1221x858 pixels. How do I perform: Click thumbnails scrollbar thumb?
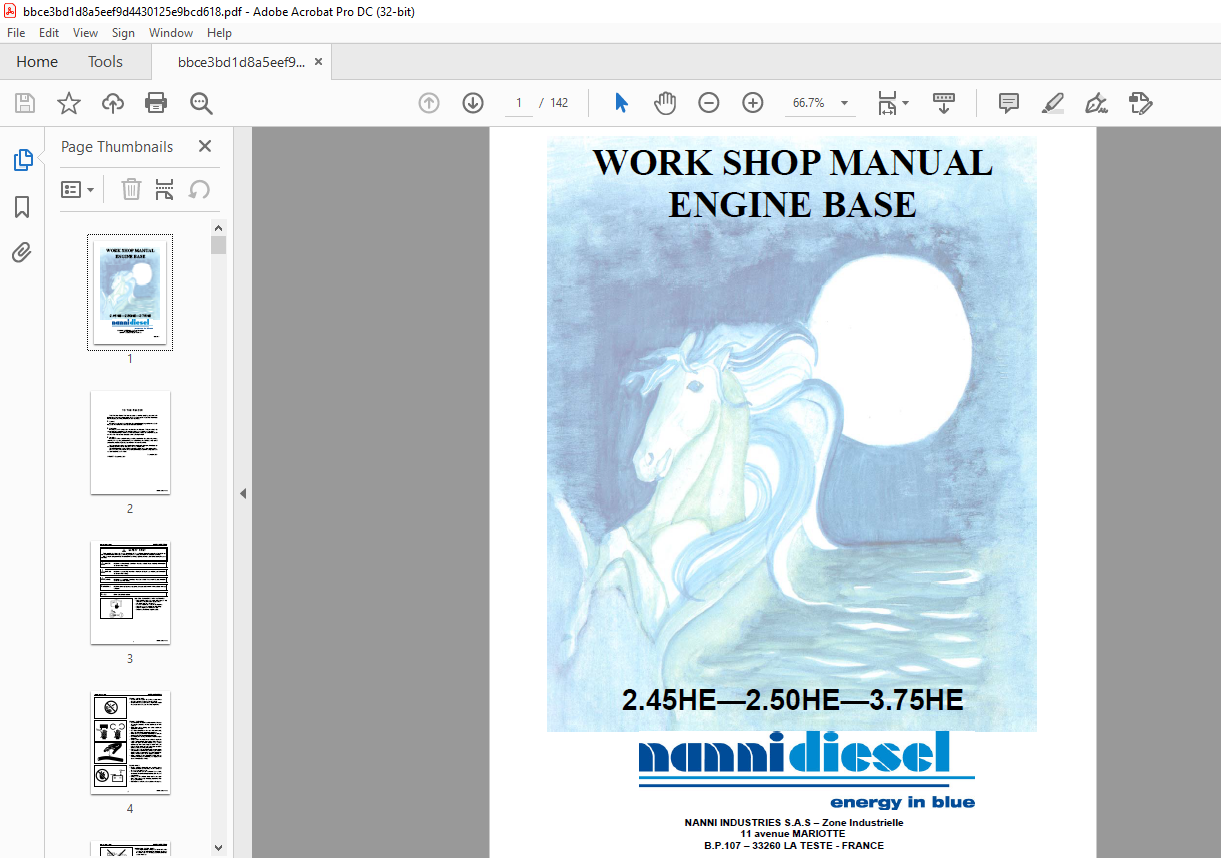coord(219,245)
